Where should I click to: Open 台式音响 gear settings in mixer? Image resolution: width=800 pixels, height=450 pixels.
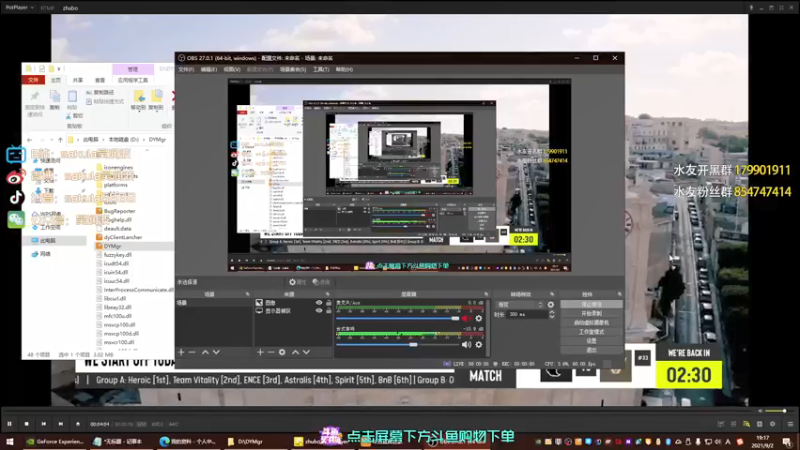479,344
